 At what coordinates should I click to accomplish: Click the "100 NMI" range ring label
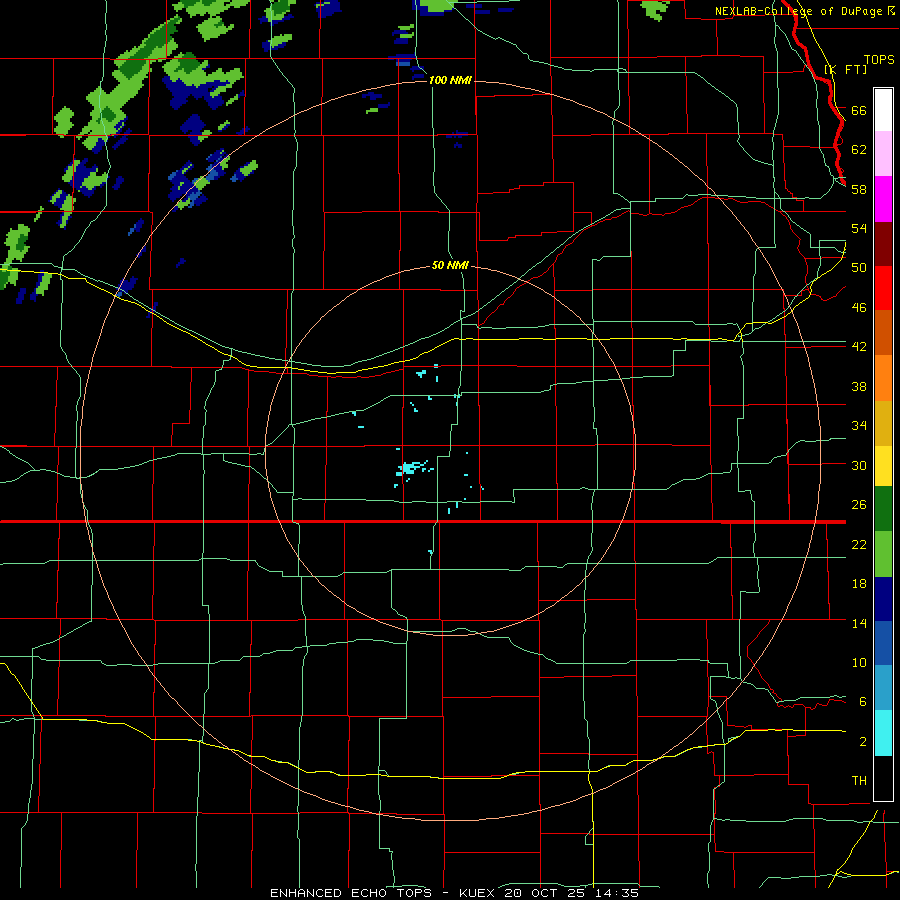(x=450, y=80)
